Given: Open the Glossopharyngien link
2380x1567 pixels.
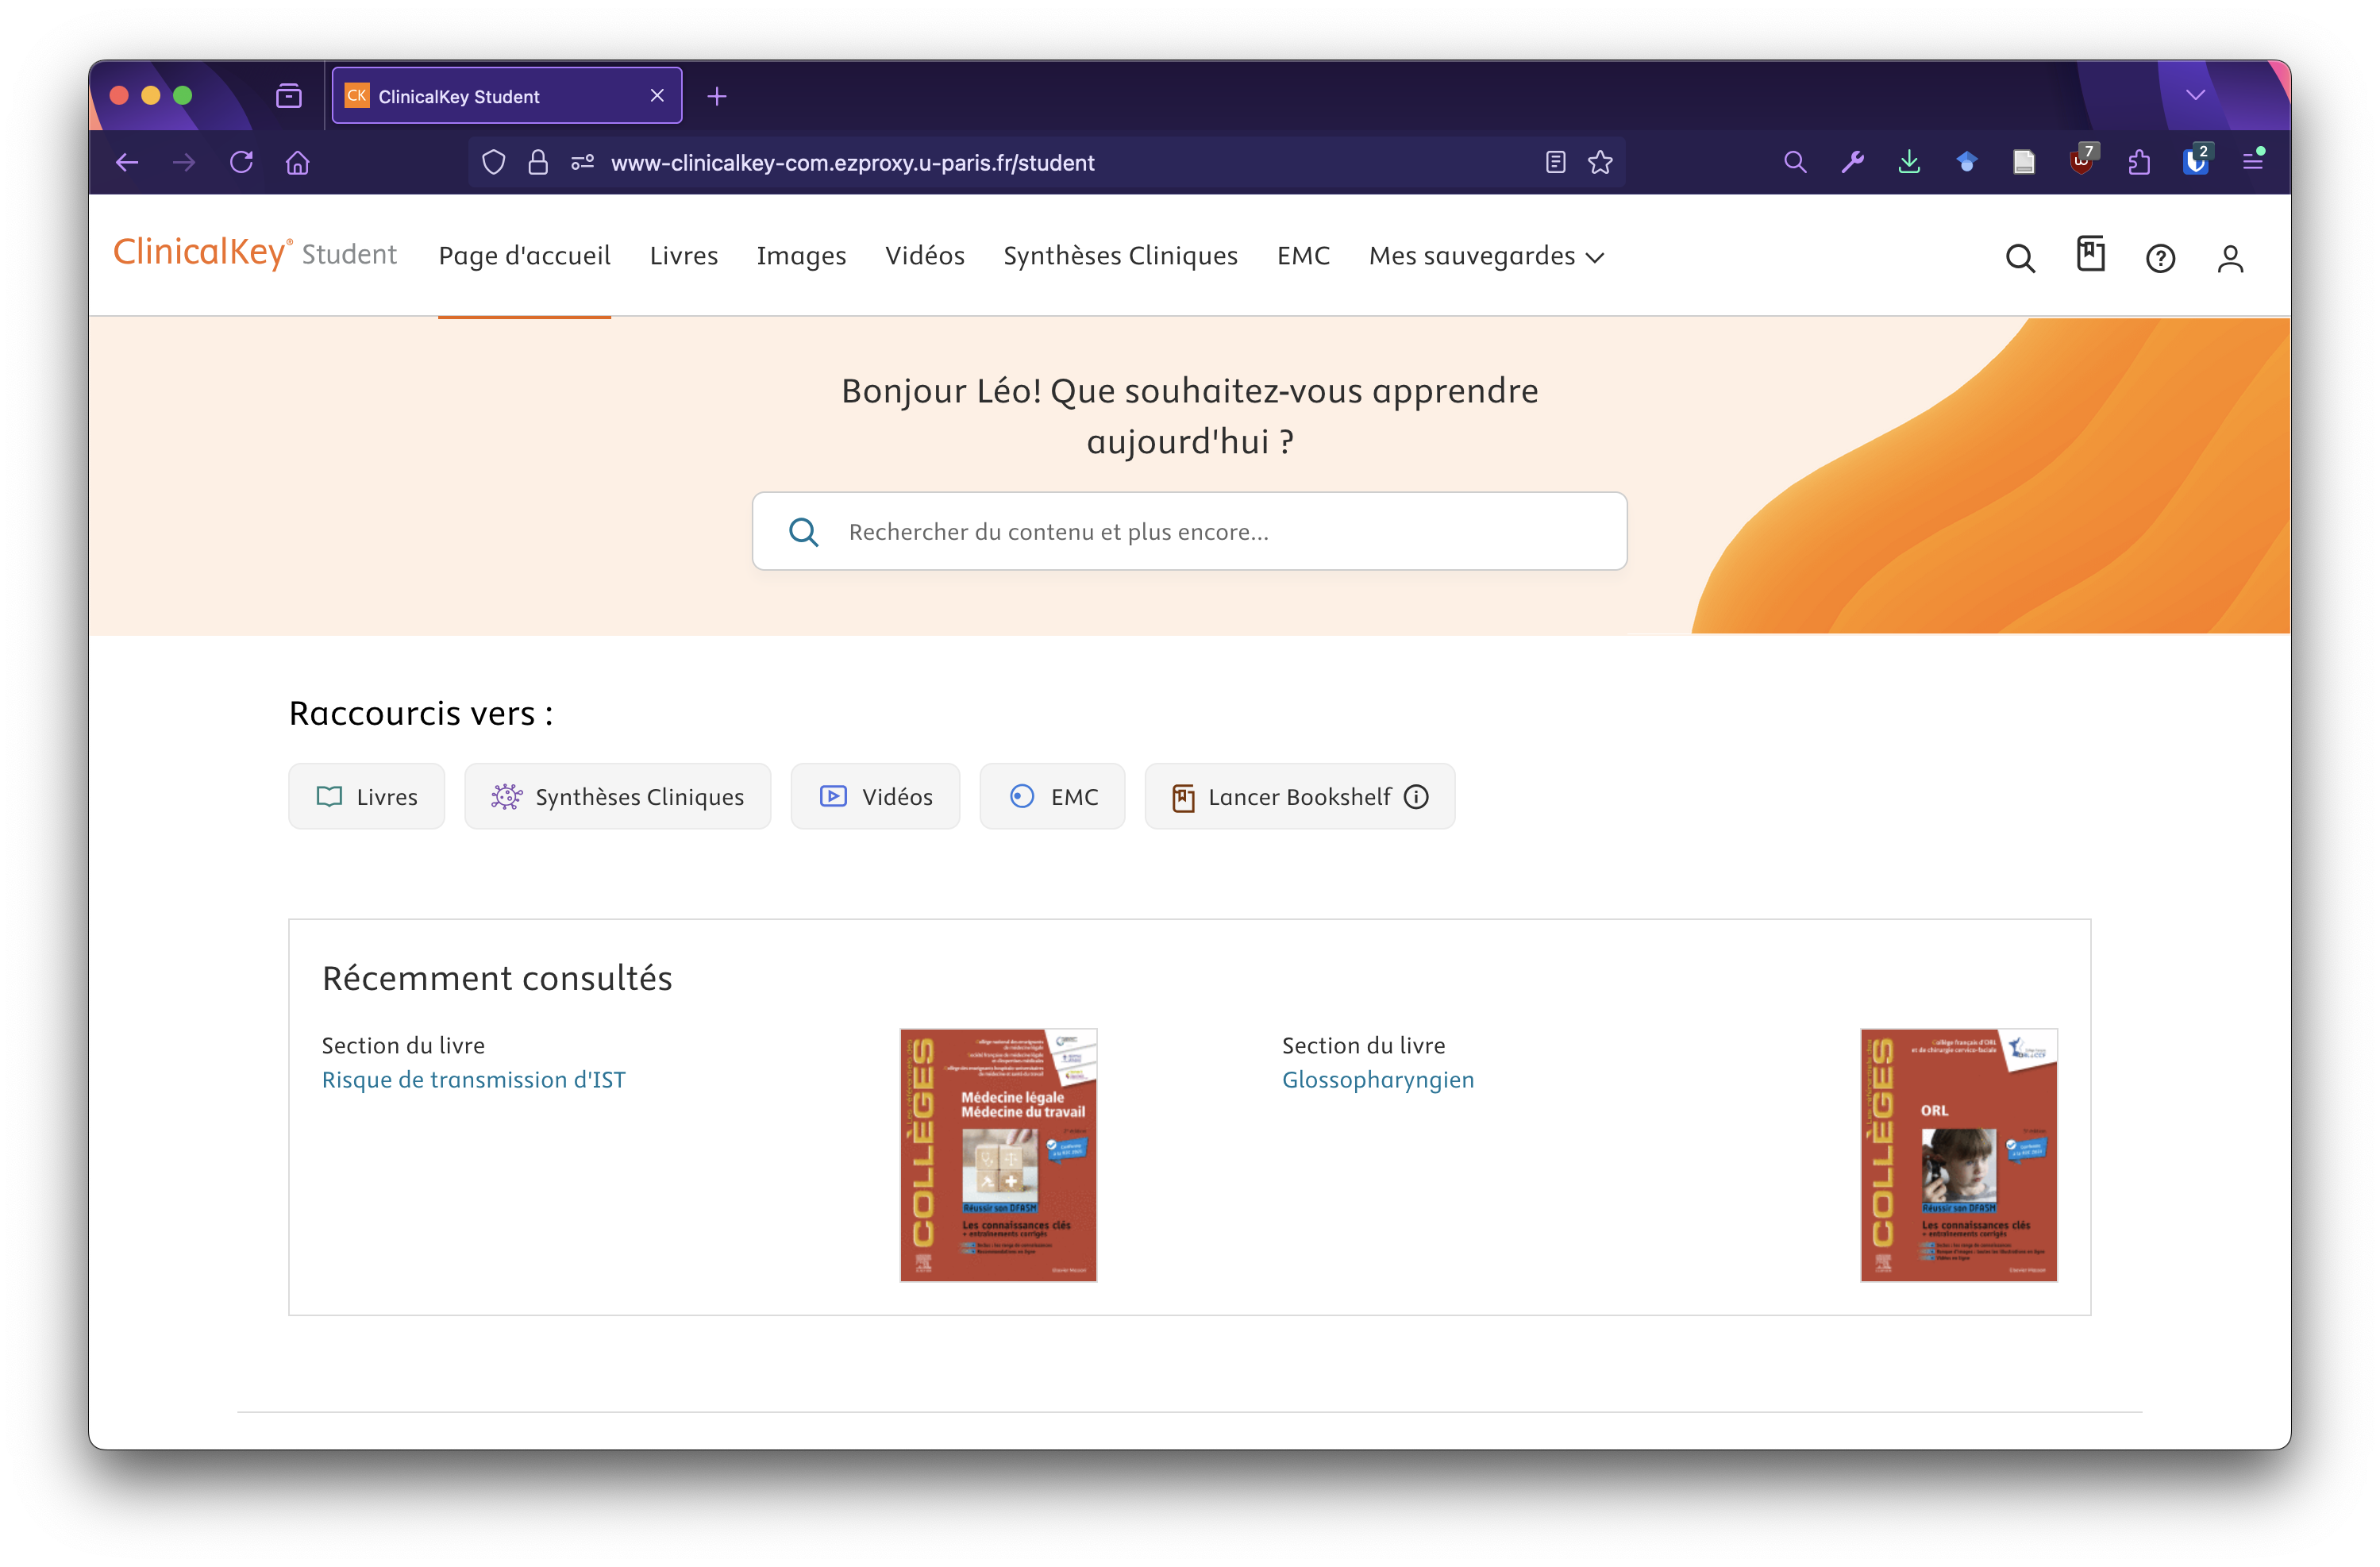Looking at the screenshot, I should (x=1378, y=1080).
